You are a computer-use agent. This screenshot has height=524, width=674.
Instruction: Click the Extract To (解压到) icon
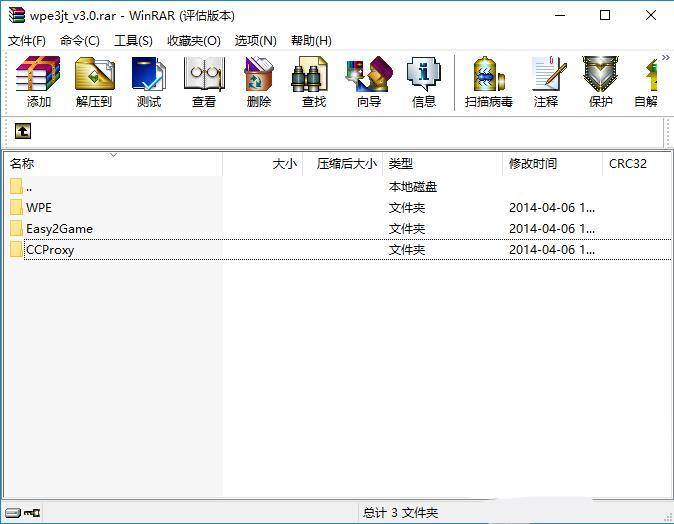[94, 82]
